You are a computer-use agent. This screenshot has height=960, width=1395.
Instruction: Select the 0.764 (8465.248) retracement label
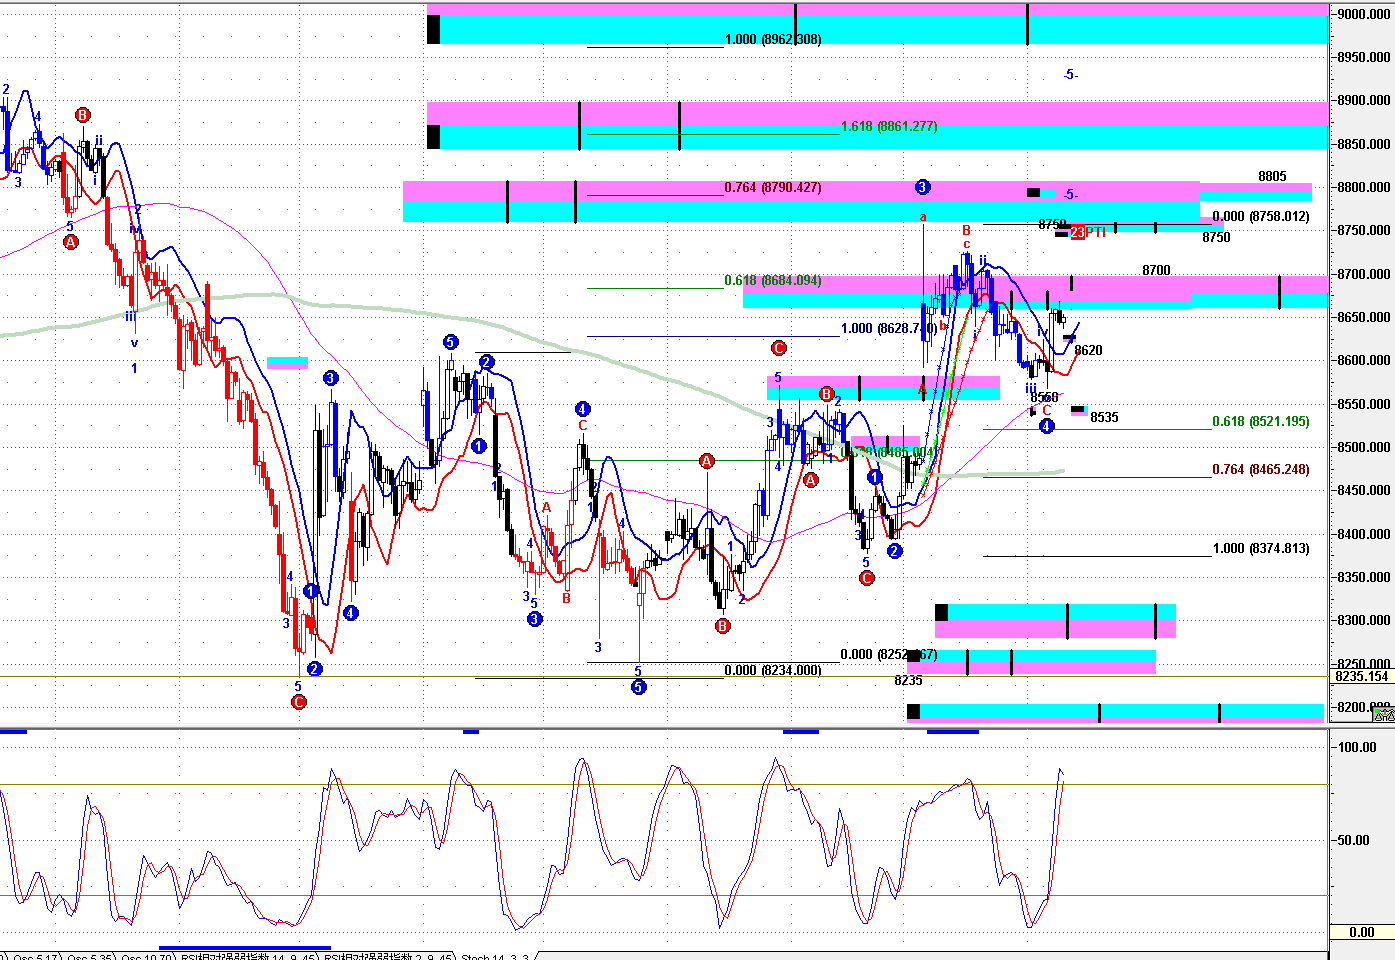(x=1261, y=470)
